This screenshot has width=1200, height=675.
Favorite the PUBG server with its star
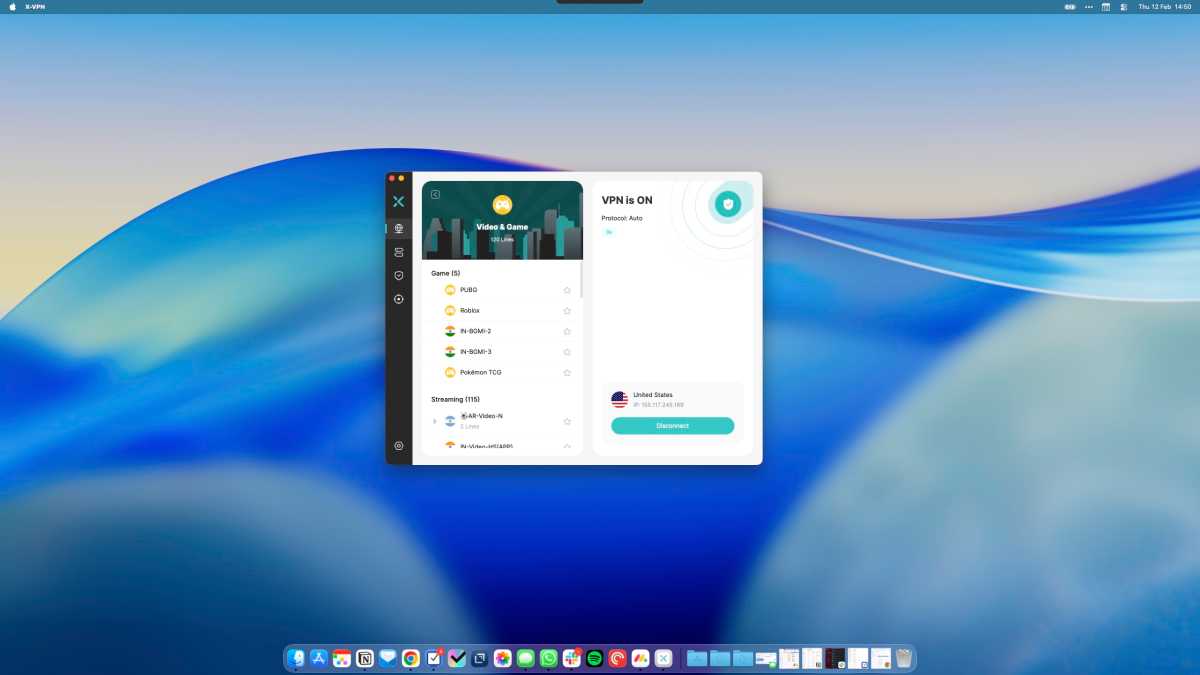pos(567,290)
